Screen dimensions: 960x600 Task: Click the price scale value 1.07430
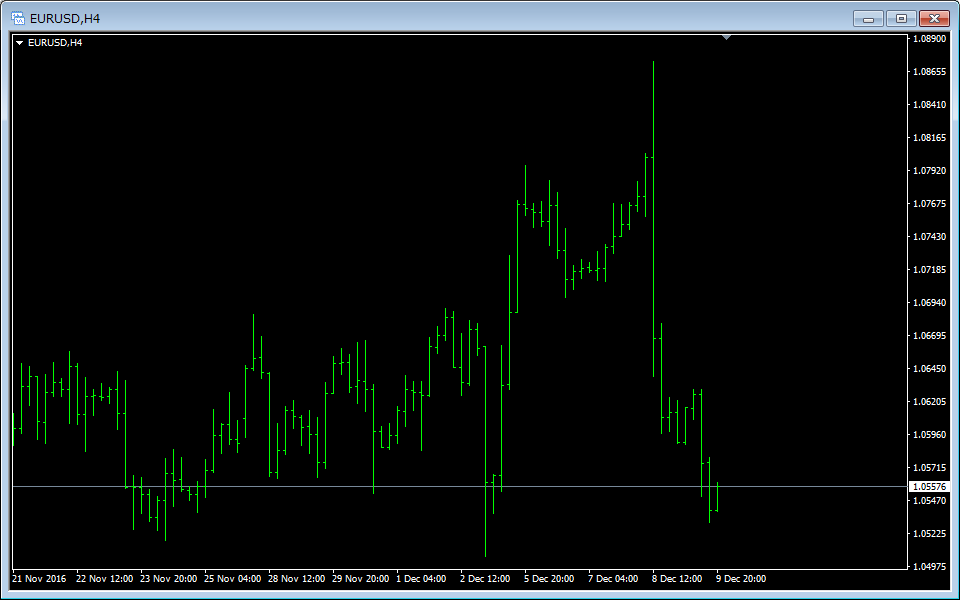929,236
